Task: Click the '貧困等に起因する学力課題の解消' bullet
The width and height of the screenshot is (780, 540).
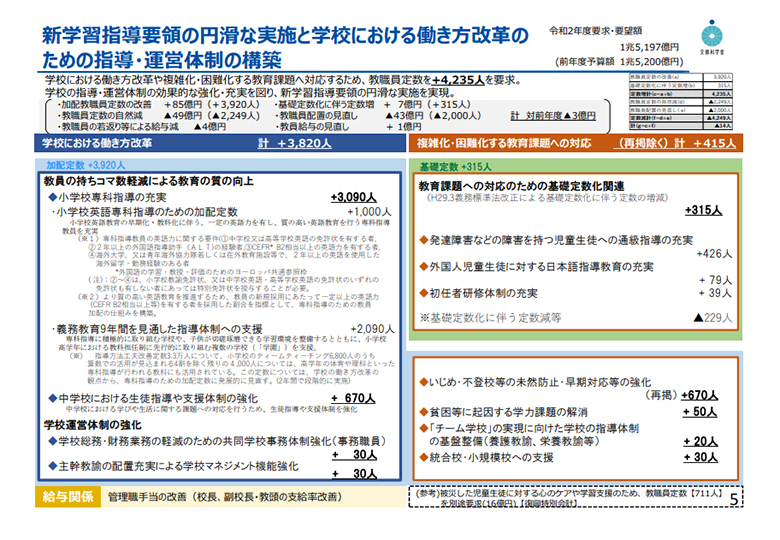Action: pyautogui.click(x=503, y=412)
